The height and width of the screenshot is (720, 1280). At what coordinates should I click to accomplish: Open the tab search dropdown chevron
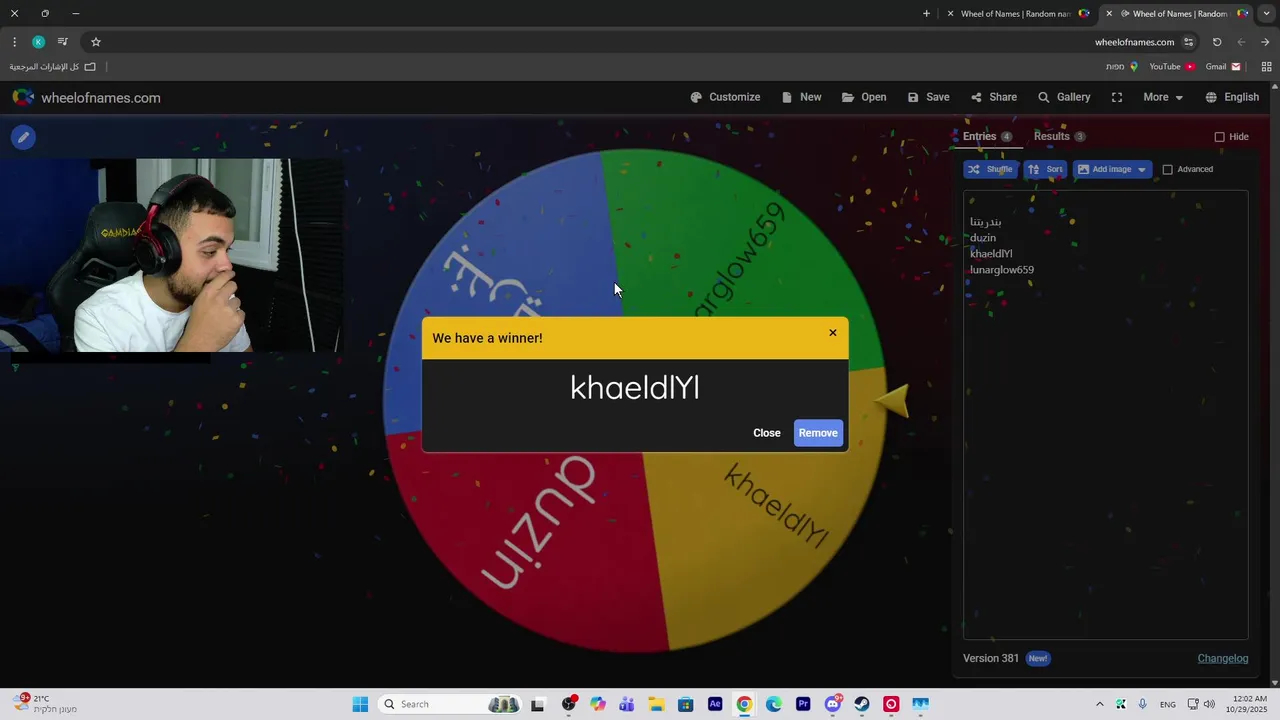tap(1266, 14)
